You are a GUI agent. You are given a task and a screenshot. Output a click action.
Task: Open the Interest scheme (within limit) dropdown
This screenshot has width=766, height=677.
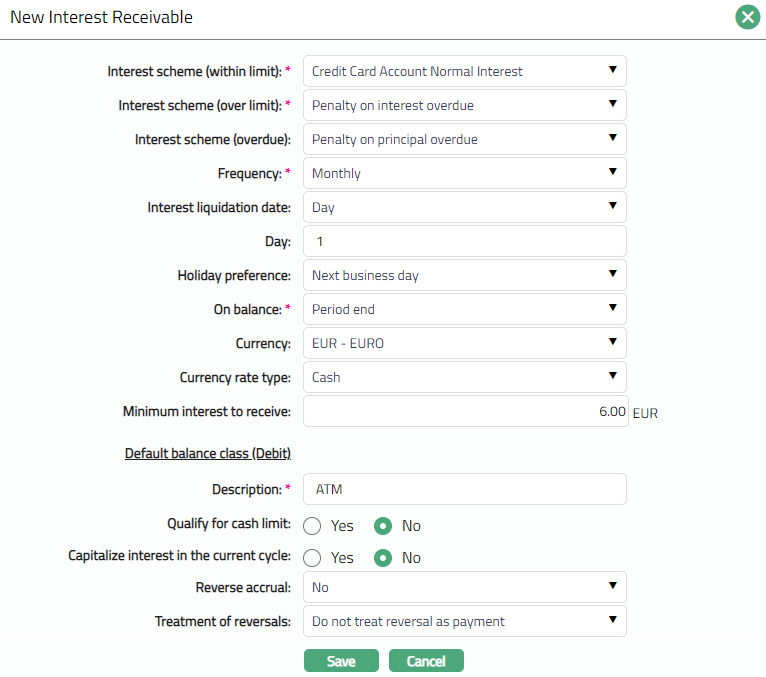click(x=464, y=71)
